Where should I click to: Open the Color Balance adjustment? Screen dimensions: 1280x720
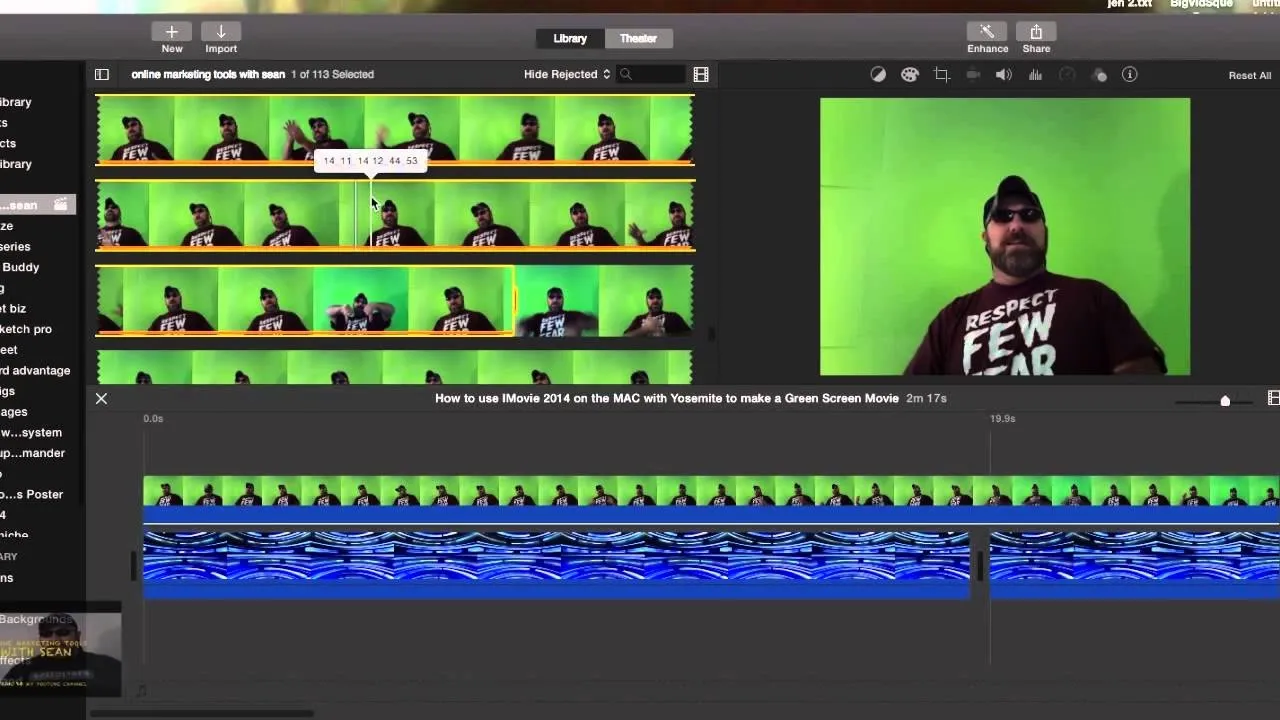click(878, 75)
